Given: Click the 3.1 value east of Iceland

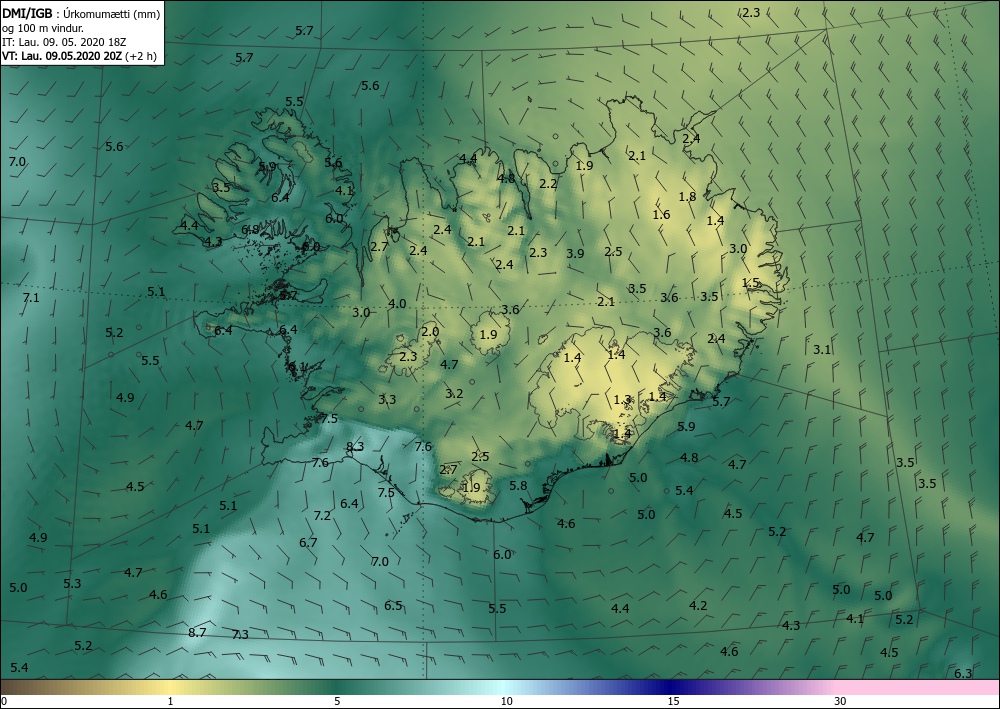Looking at the screenshot, I should pos(822,349).
